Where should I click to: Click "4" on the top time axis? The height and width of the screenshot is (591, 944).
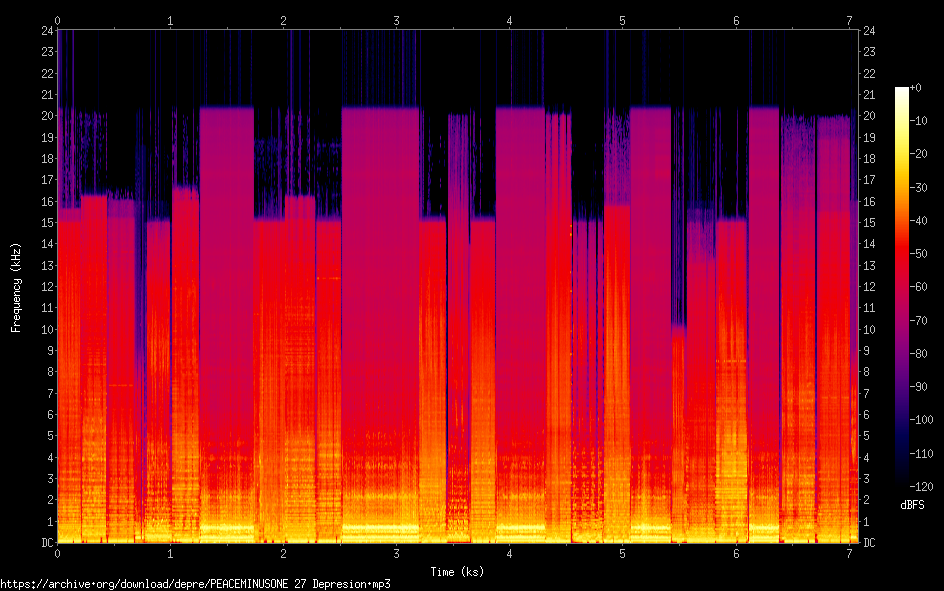[509, 21]
